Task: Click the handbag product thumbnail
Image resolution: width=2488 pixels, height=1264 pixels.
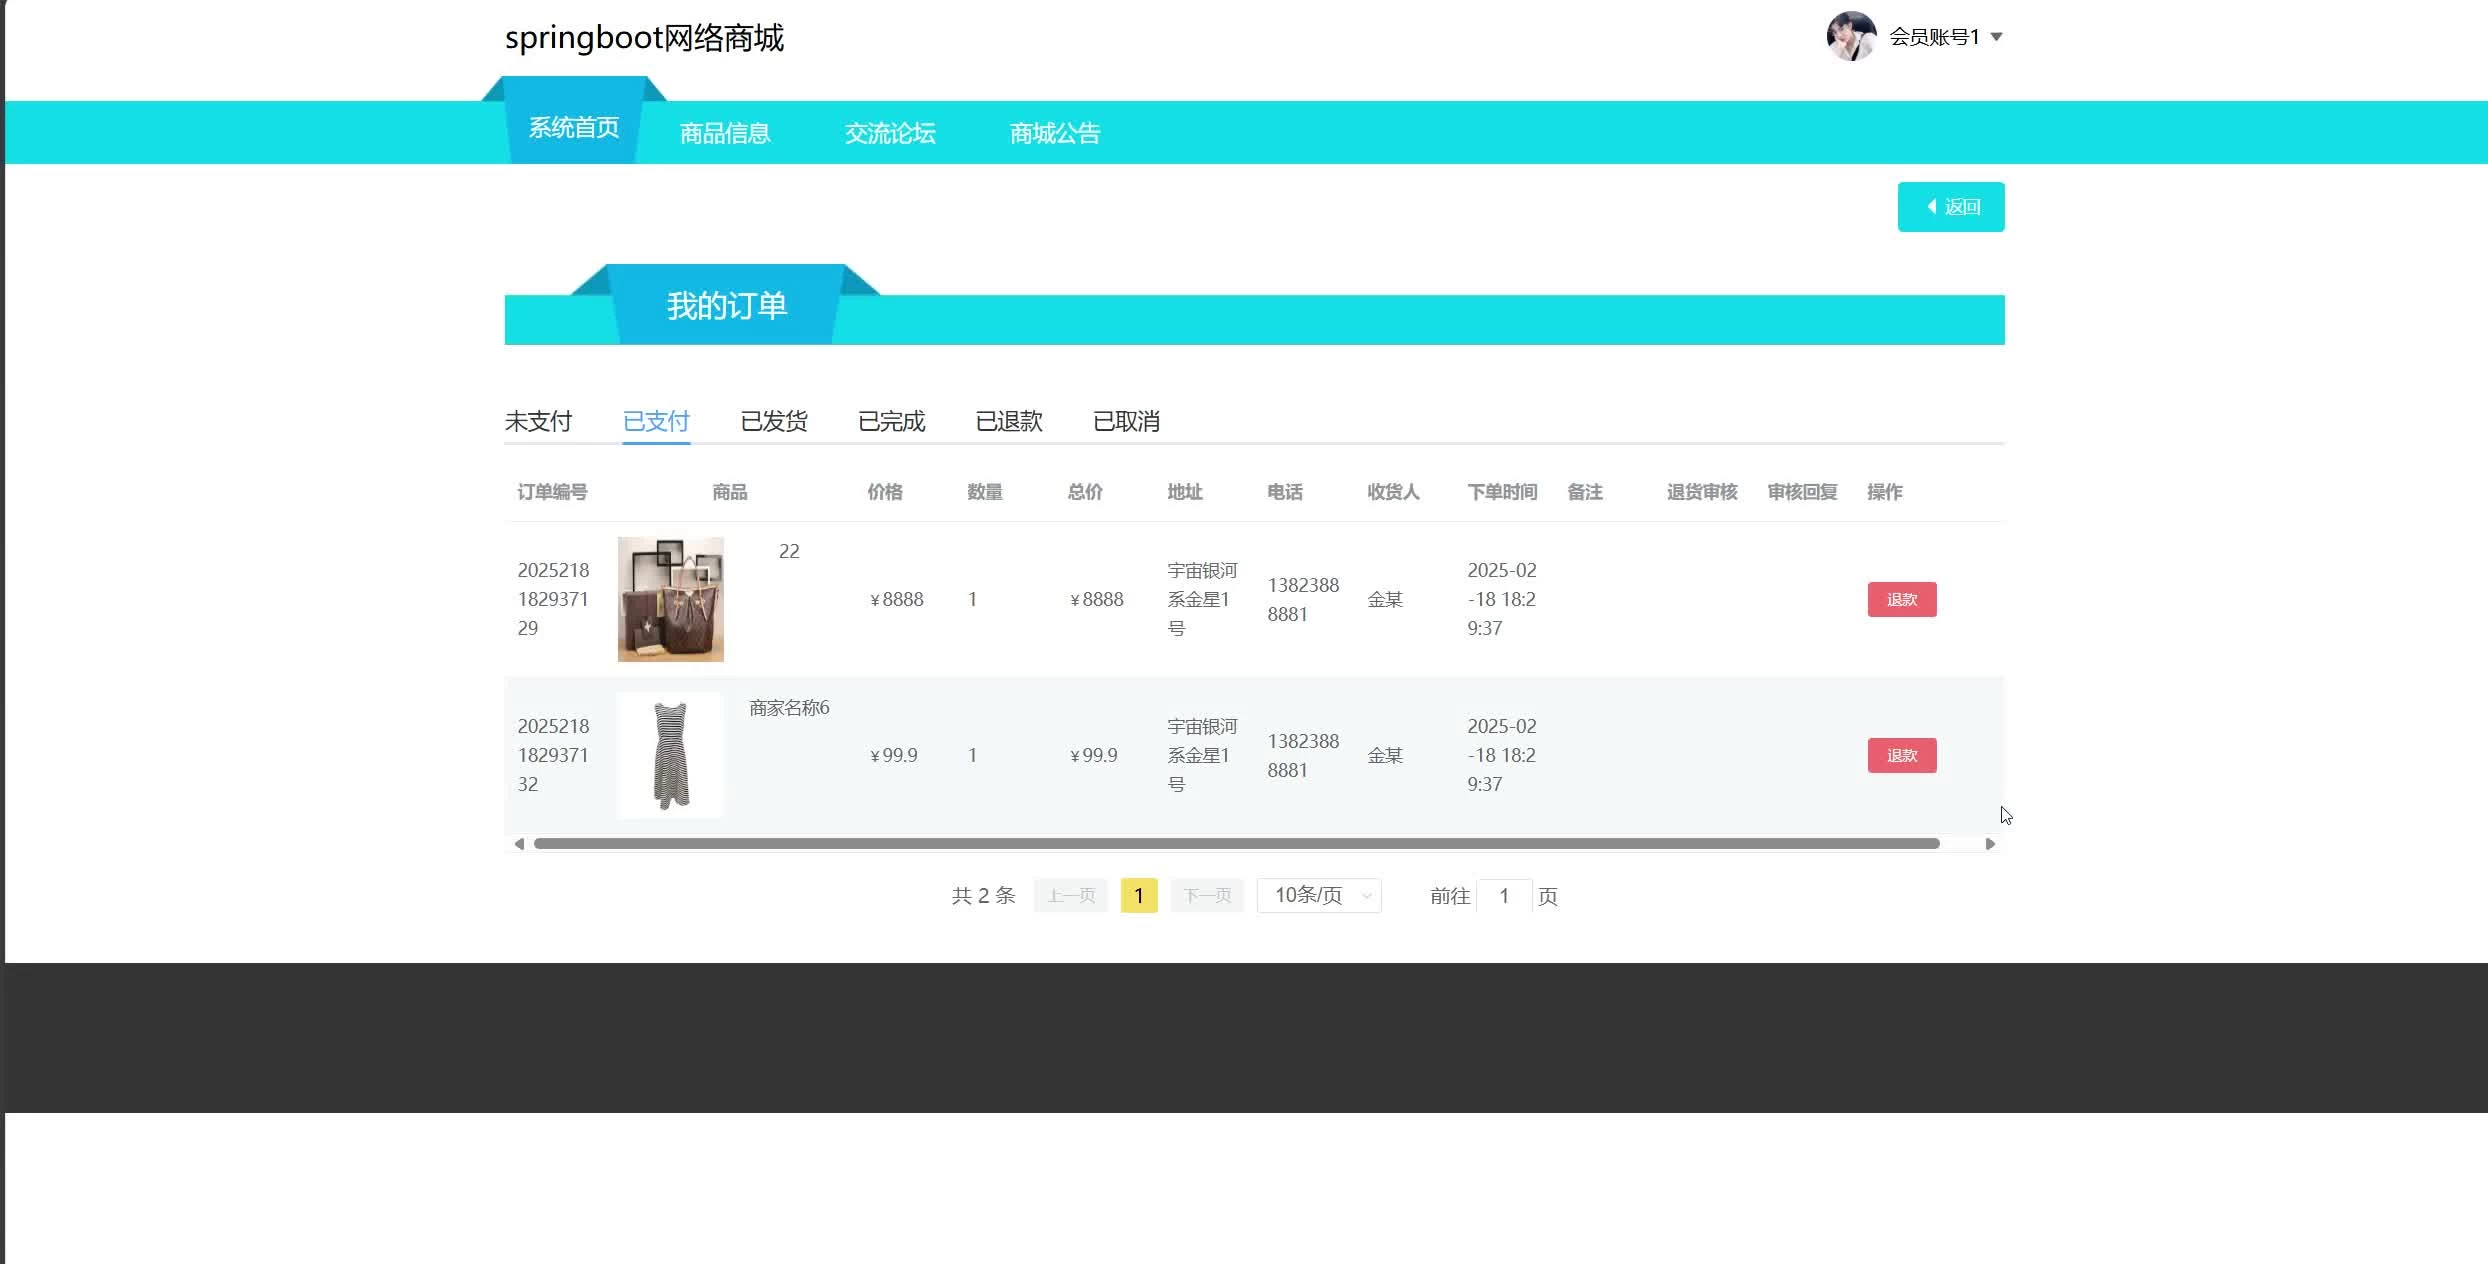Action: (x=670, y=599)
